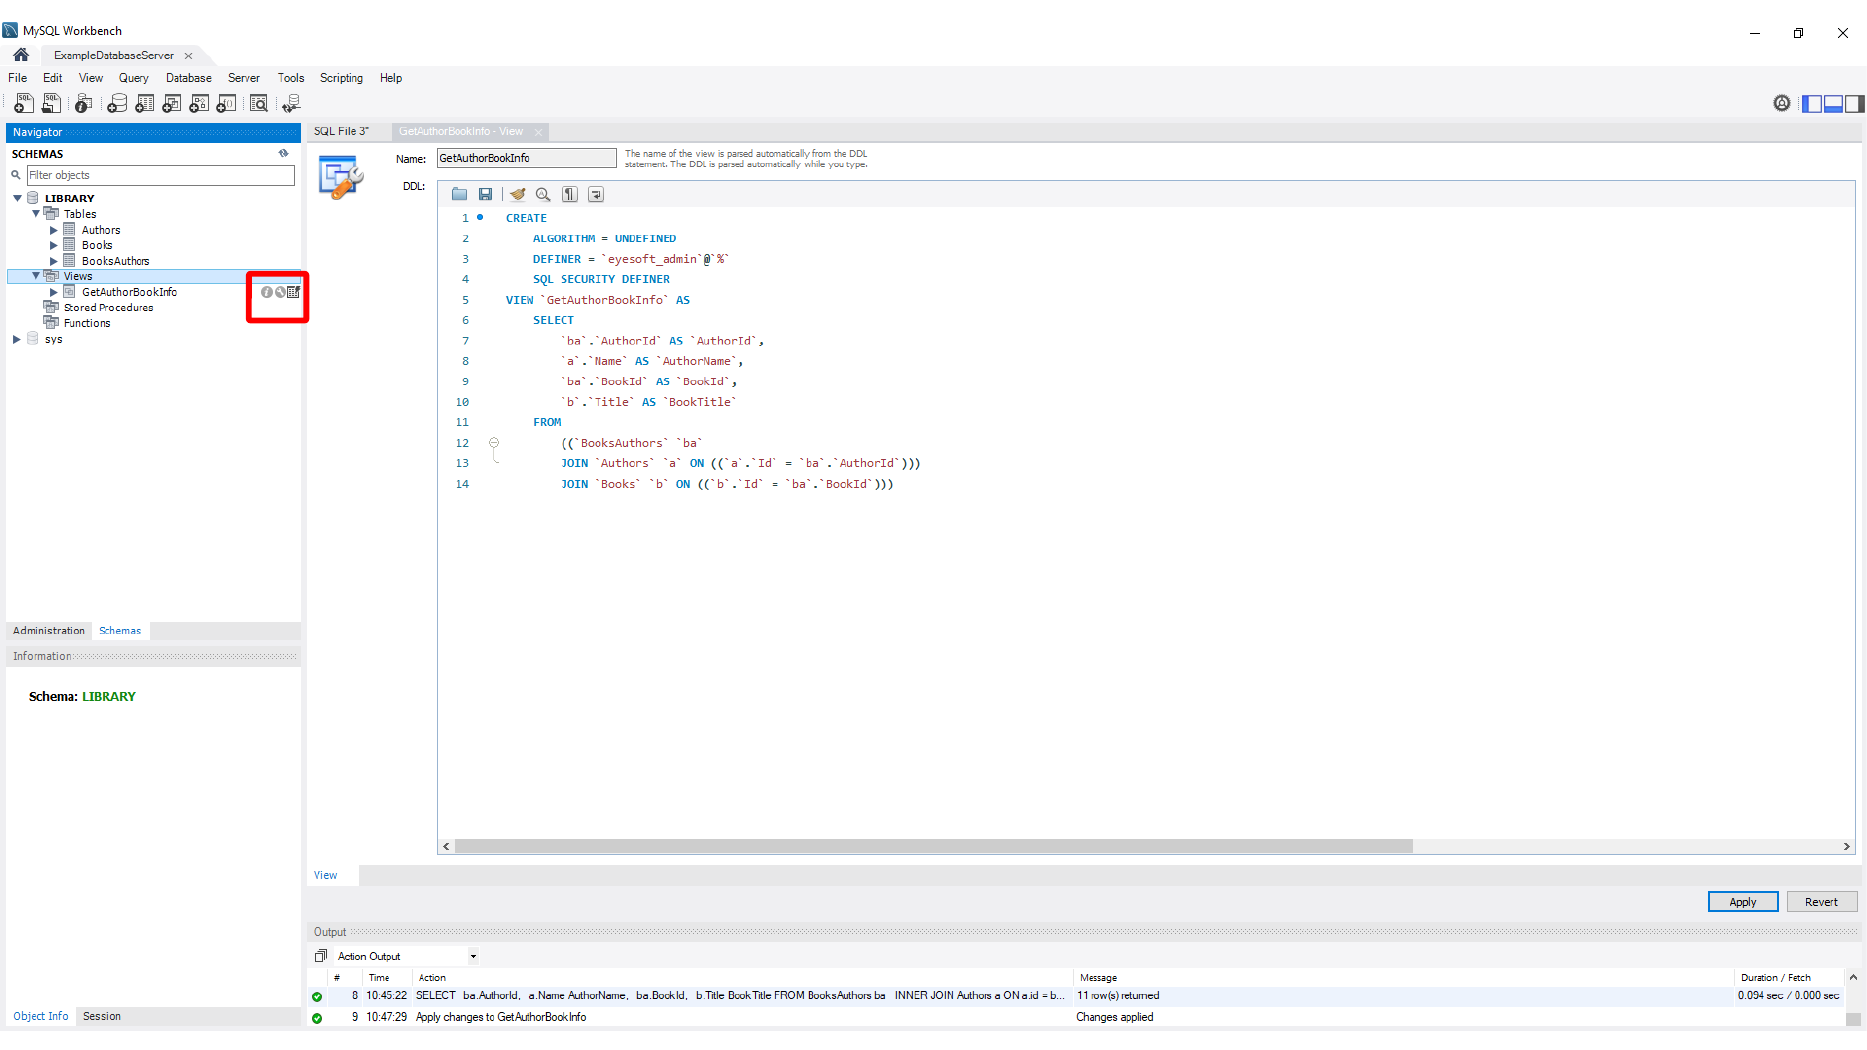Collapse the Views folder

coord(36,276)
